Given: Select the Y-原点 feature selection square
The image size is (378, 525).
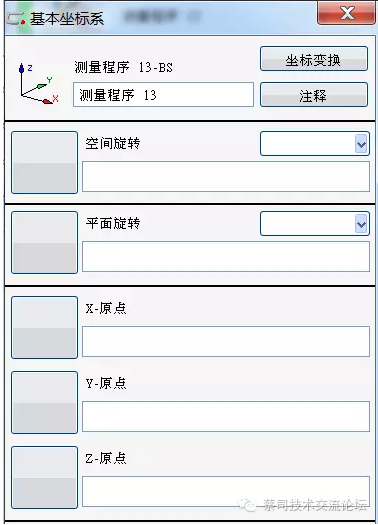Looking at the screenshot, I should [x=45, y=402].
